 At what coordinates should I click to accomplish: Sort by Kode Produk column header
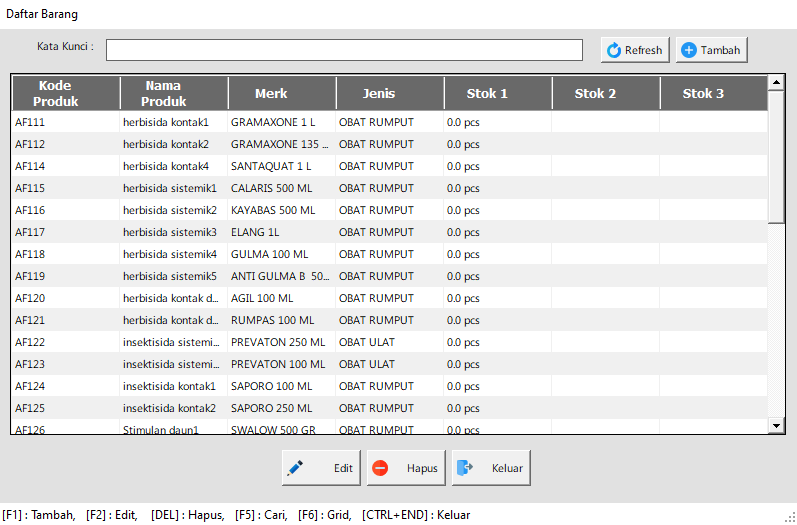tap(66, 93)
